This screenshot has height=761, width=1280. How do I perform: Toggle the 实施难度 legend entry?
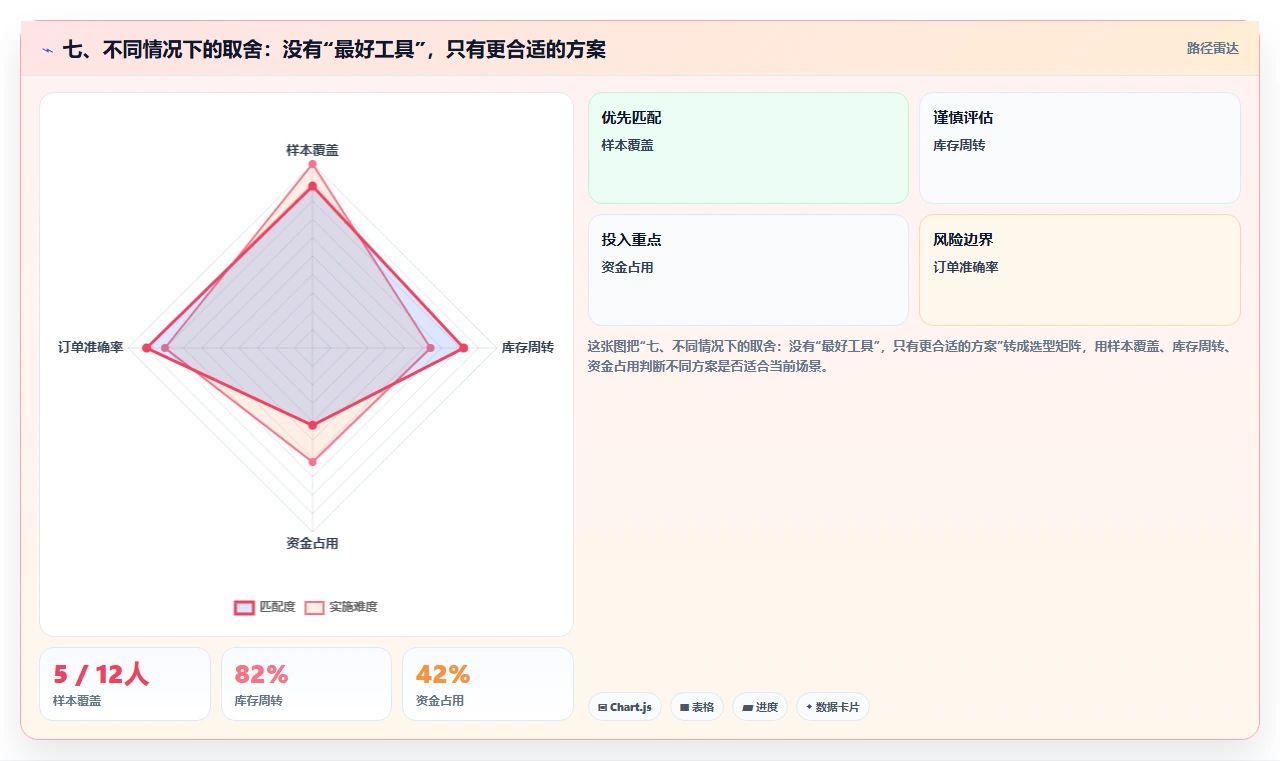pyautogui.click(x=341, y=607)
